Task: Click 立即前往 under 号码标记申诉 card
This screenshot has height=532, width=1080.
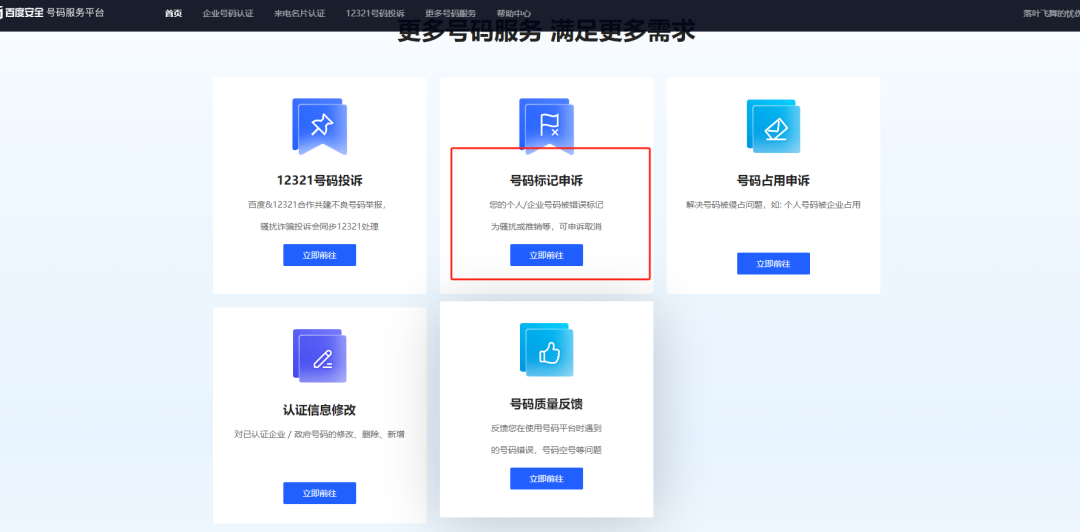Action: [x=547, y=255]
